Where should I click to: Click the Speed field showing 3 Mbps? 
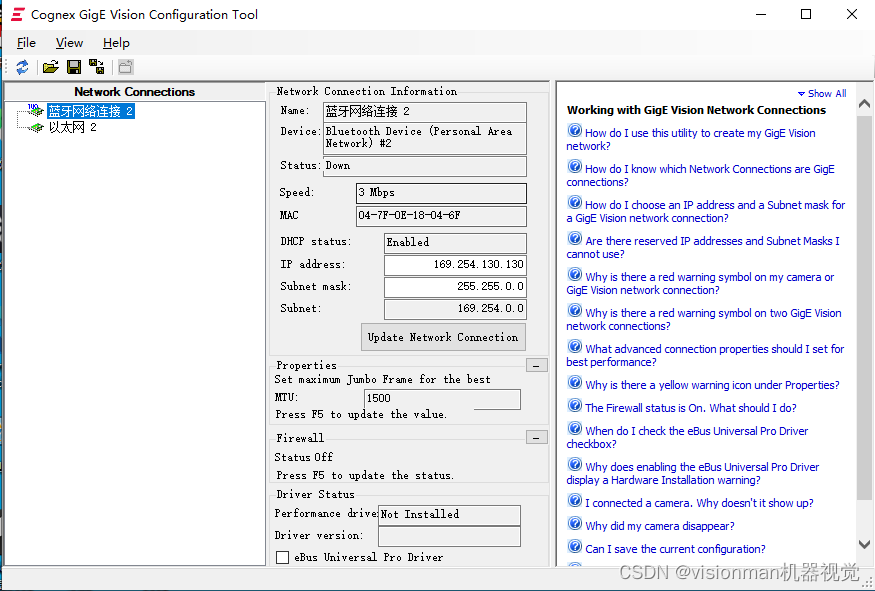[441, 193]
